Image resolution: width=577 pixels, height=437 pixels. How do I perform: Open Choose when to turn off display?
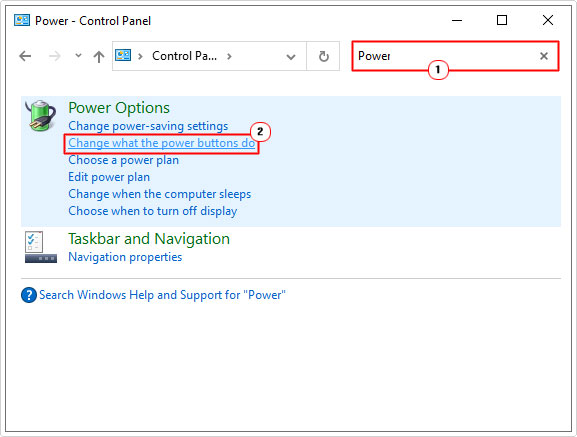click(153, 211)
